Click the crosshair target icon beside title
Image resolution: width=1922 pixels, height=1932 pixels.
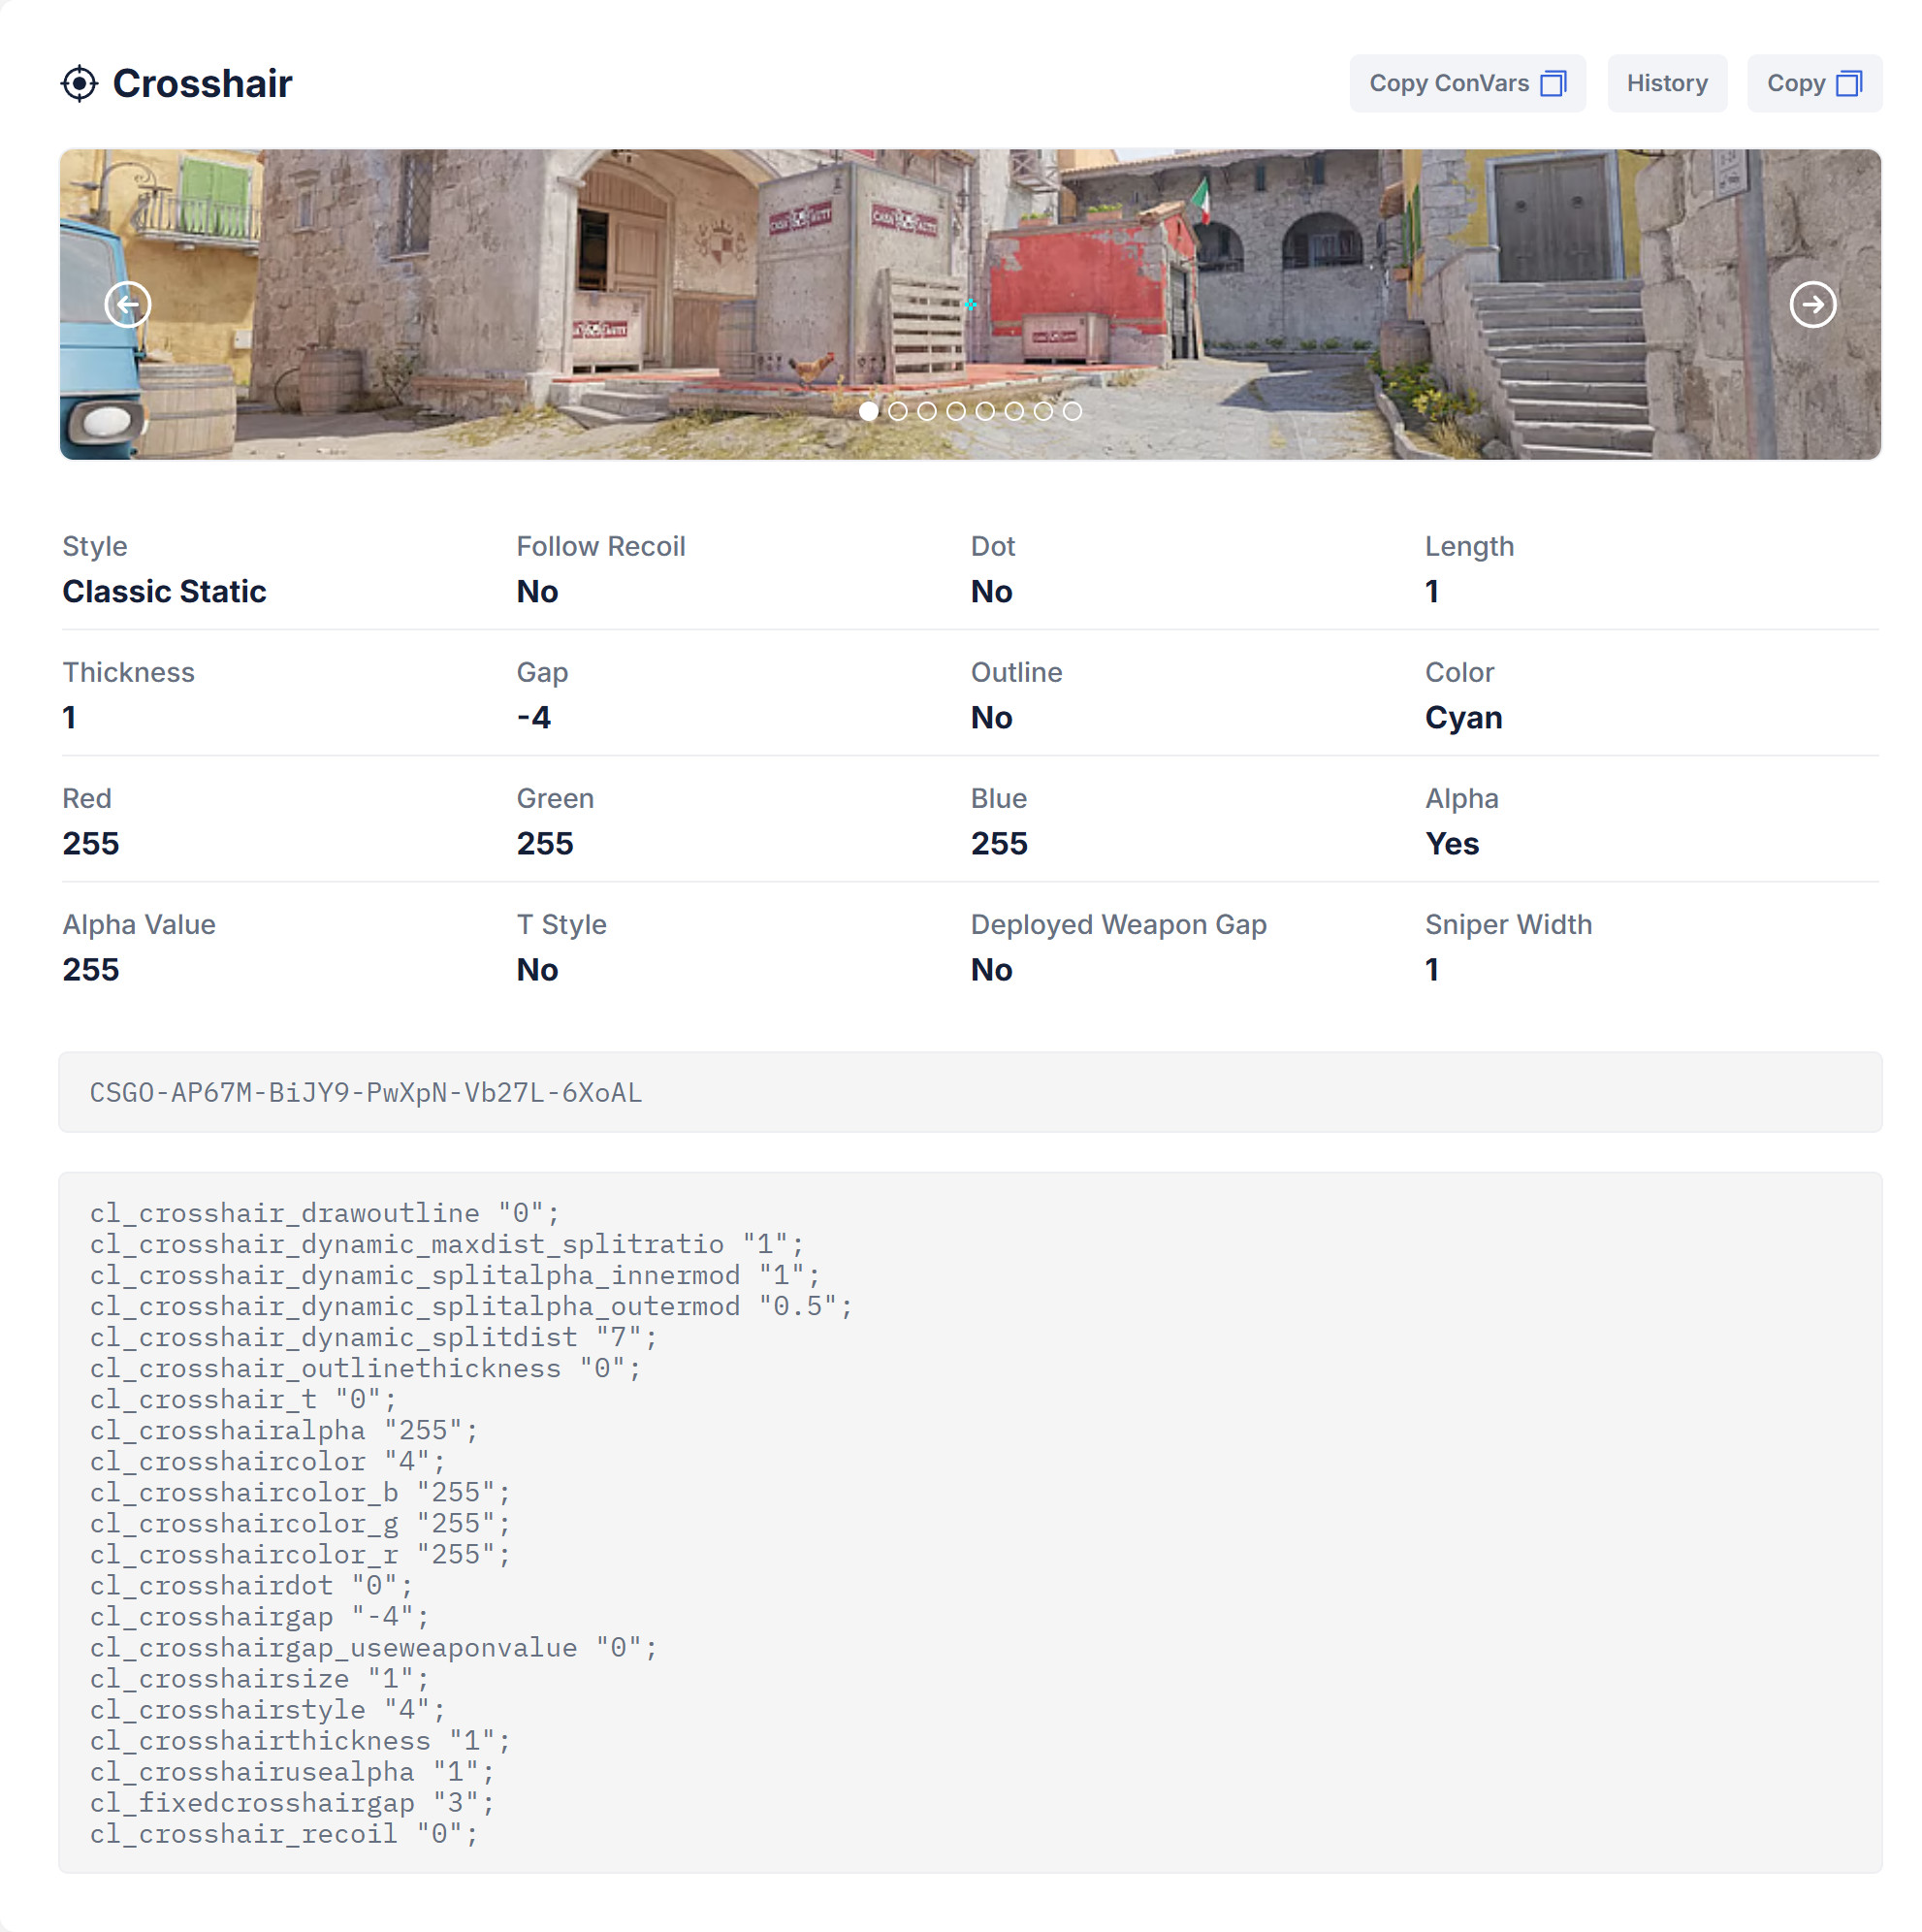tap(79, 83)
